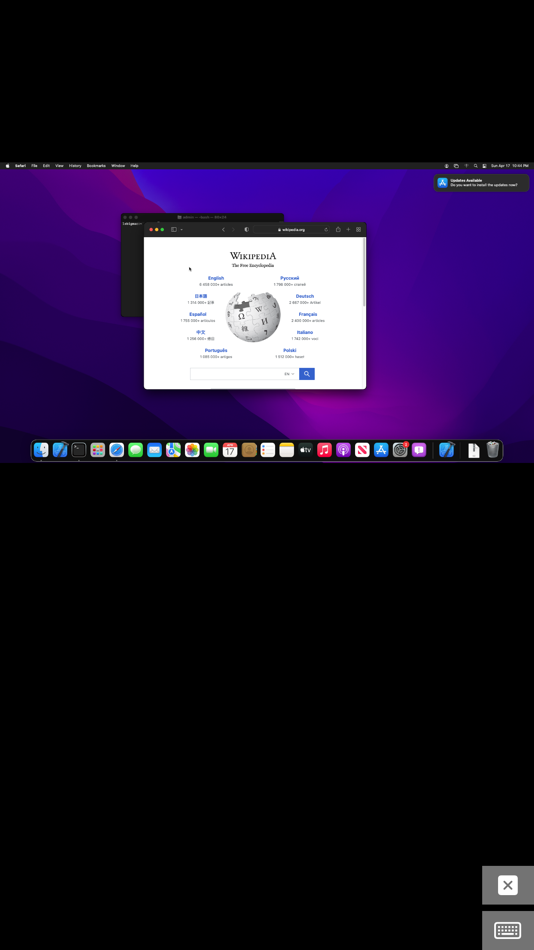Open Photos from the Dock
The height and width of the screenshot is (950, 534).
(x=192, y=450)
